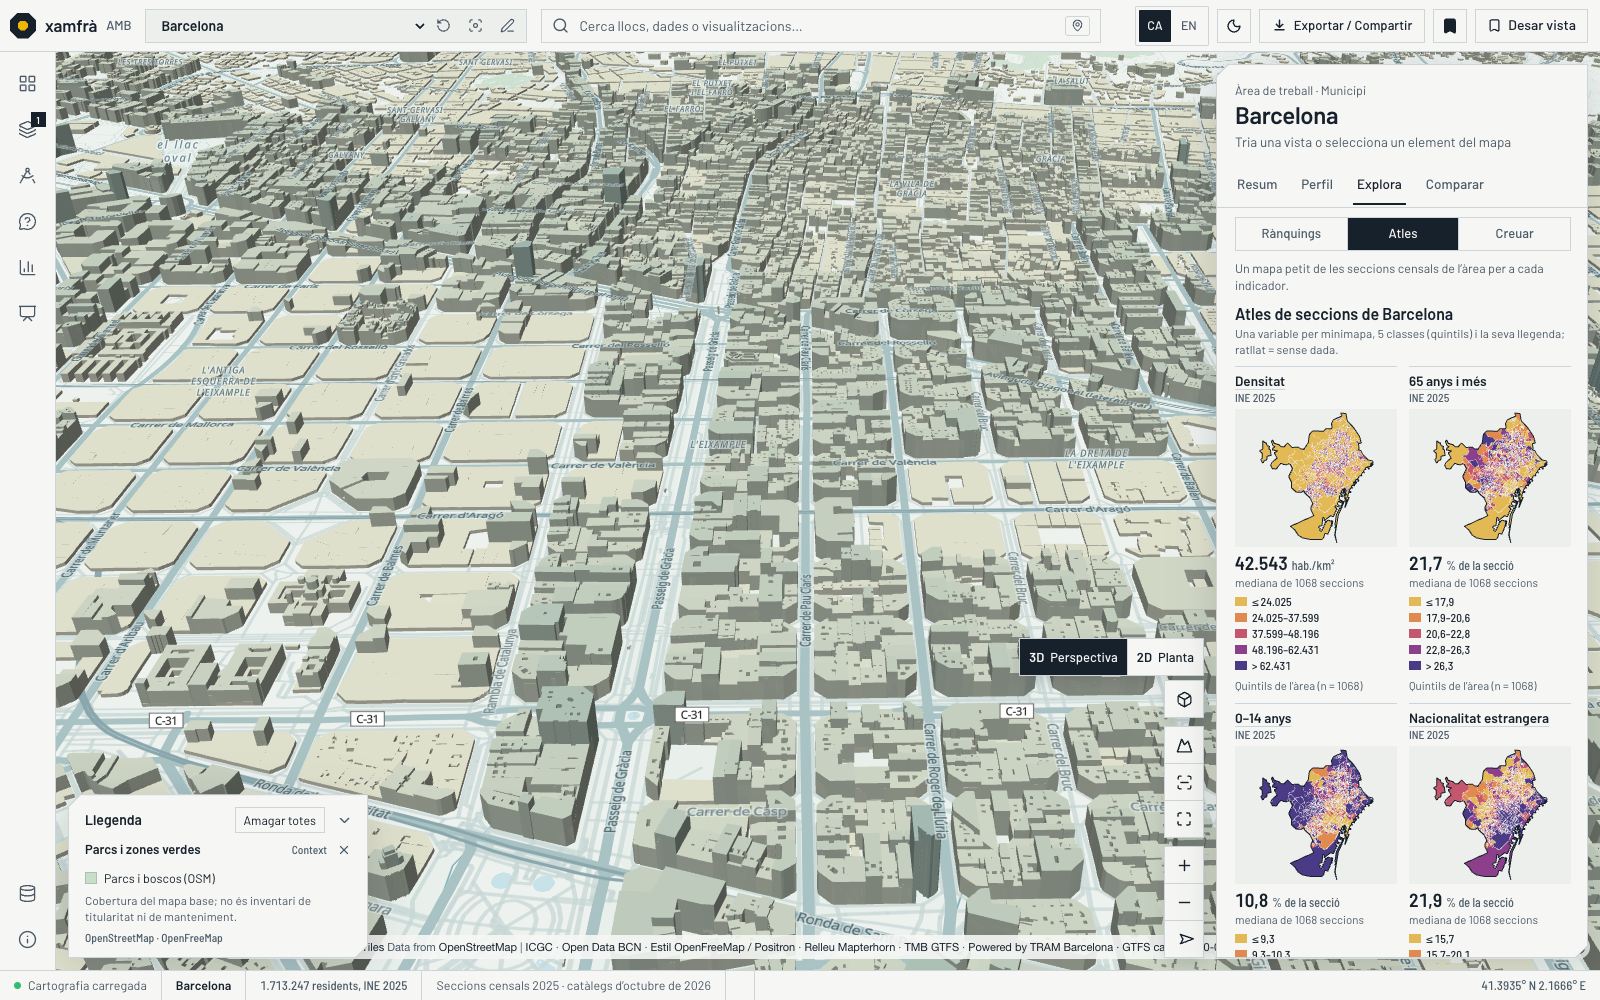Open the presentation screen sidebar icon

tap(27, 313)
